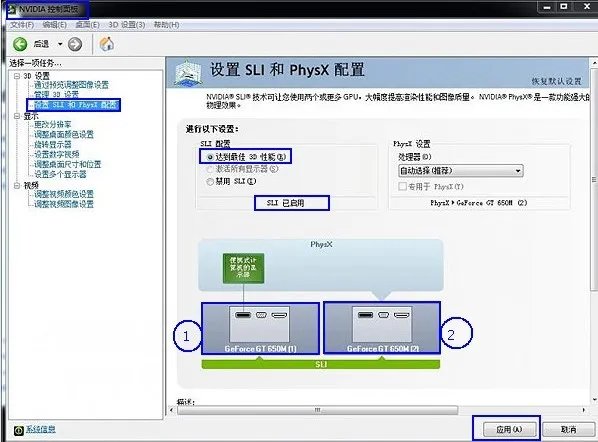The height and width of the screenshot is (442, 598).
Task: Maximize the NVIDIA control panel window
Action: [564, 7]
